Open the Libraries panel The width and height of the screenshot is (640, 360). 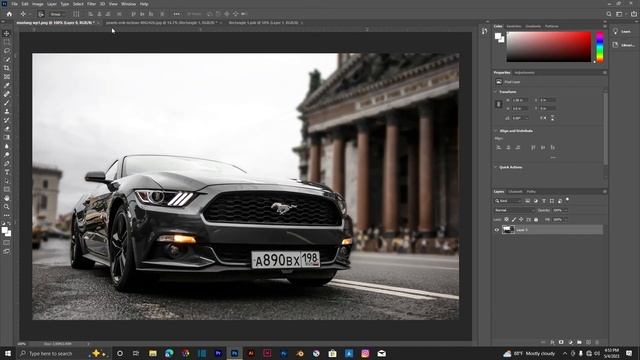[624, 45]
